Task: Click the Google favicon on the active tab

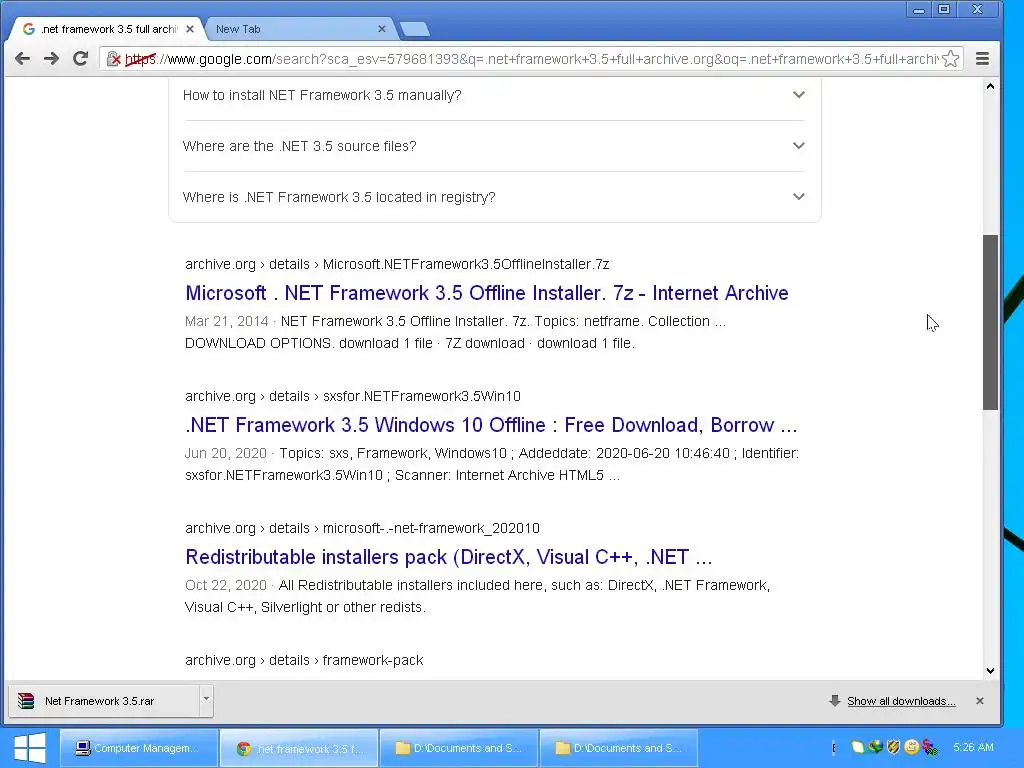Action: 29,29
